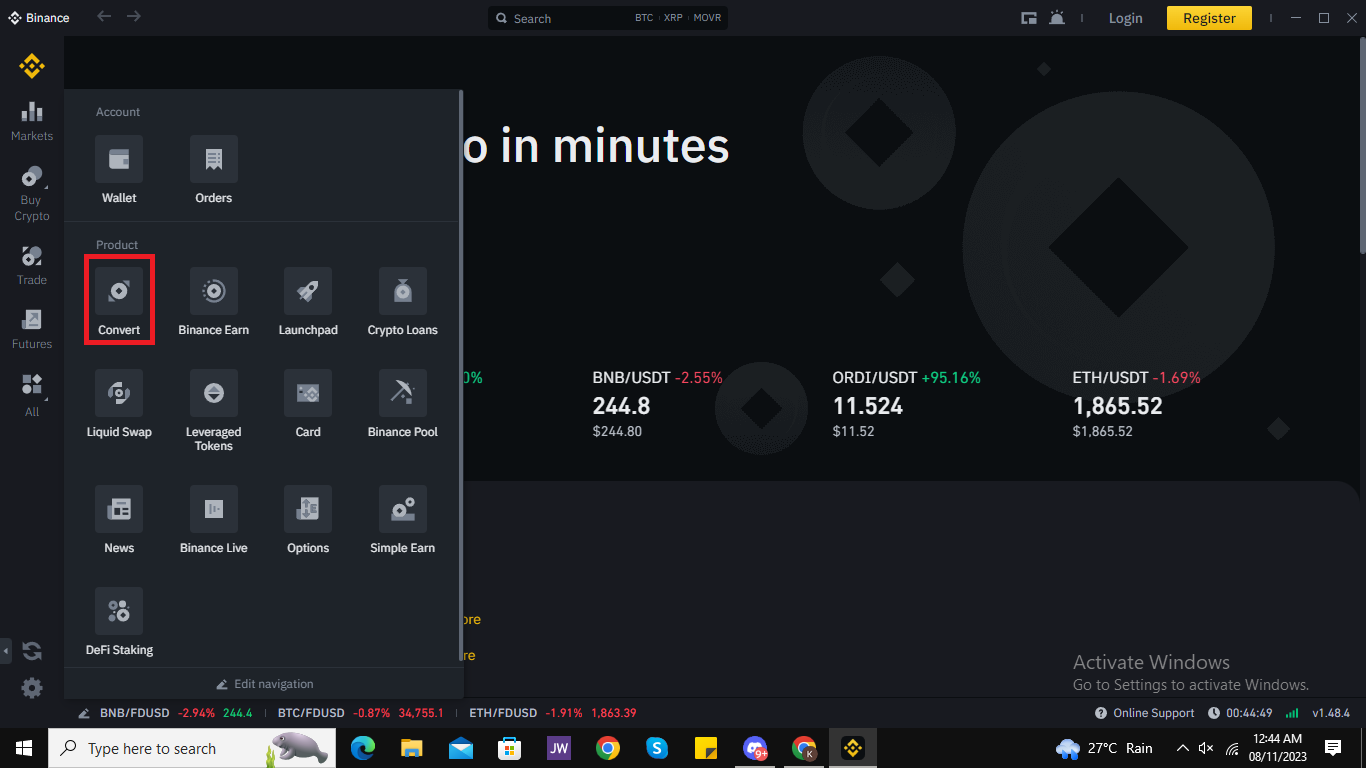The height and width of the screenshot is (768, 1366).
Task: Go back with the left arrow
Action: point(104,17)
